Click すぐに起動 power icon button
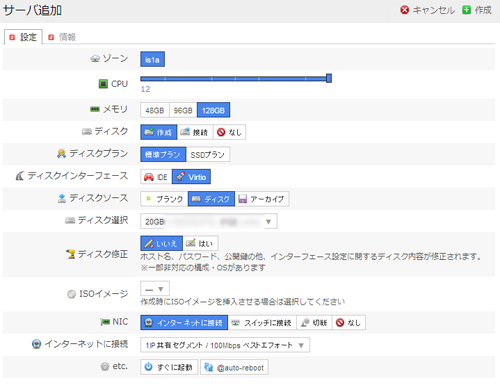This screenshot has height=392, width=500. coord(169,367)
